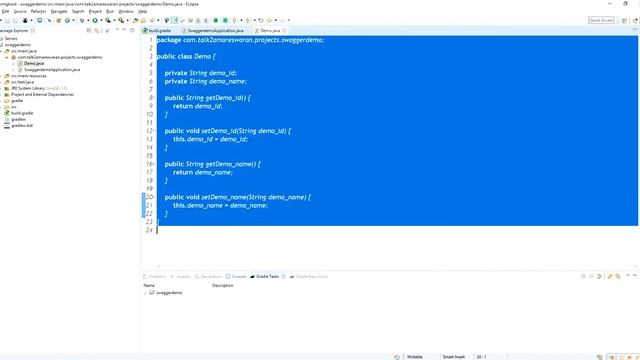Viewport: 640px width, 360px height.
Task: Click the Description column header
Action: [222, 285]
